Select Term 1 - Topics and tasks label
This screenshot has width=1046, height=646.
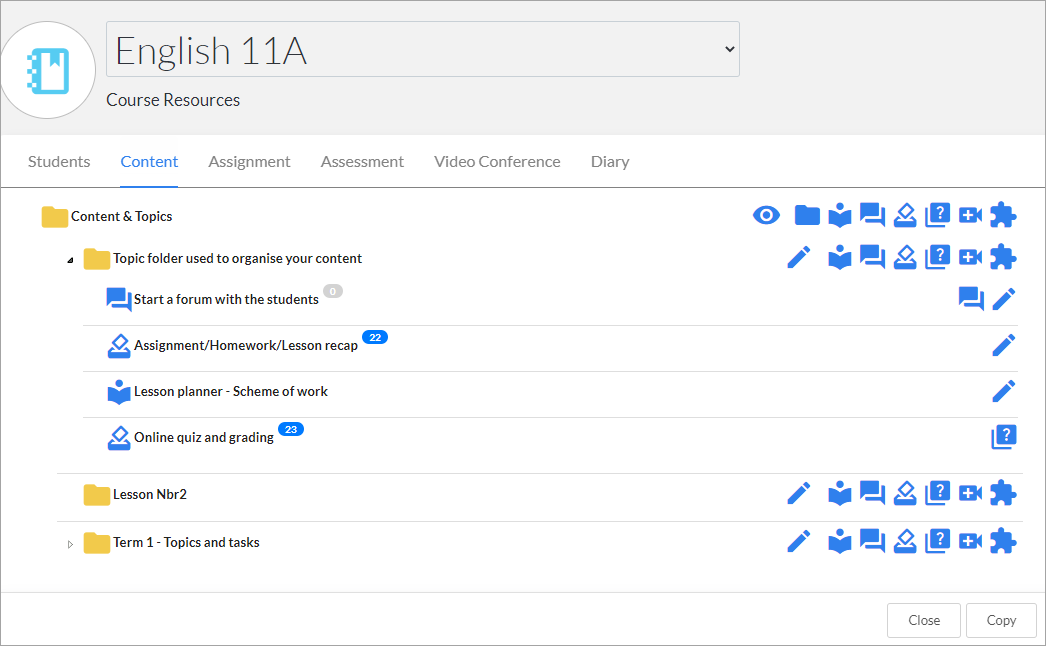(186, 543)
